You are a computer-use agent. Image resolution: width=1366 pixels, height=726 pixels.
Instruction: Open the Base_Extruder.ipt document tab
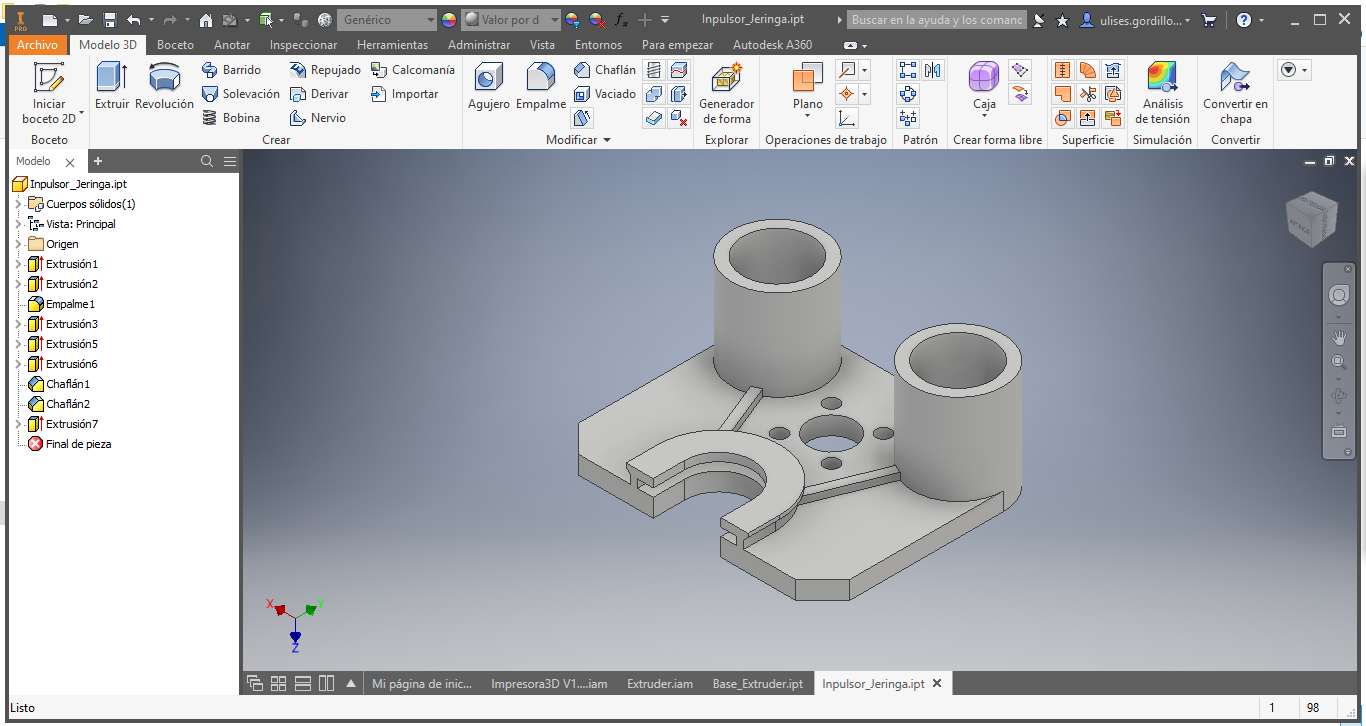point(757,684)
